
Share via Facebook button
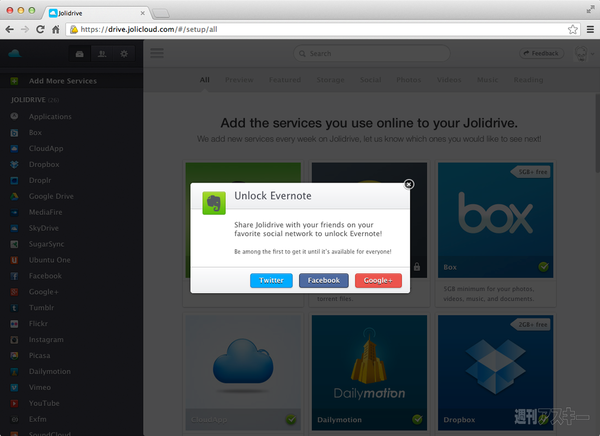pyautogui.click(x=323, y=280)
